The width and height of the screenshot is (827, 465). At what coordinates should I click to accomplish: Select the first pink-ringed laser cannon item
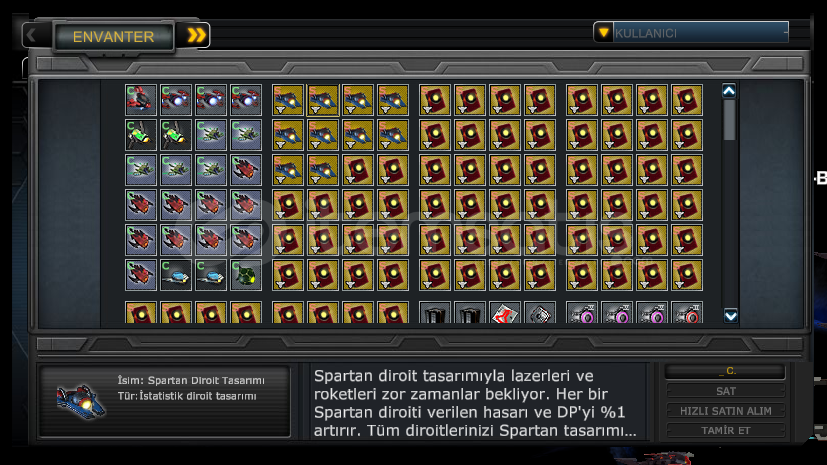582,312
